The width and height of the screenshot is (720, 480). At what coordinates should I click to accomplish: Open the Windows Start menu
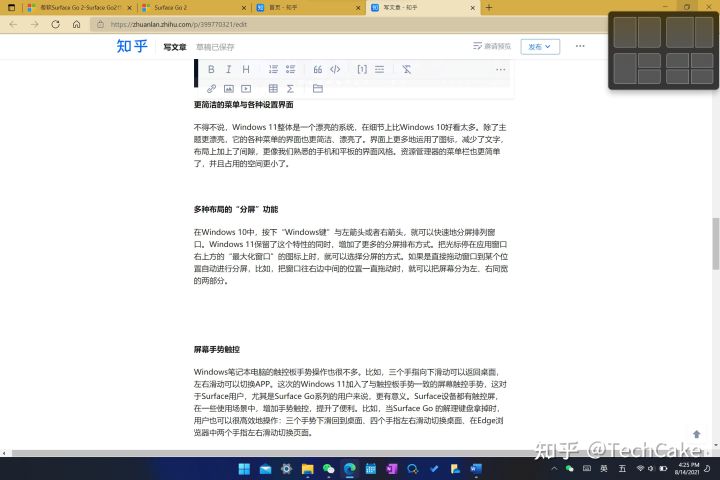pyautogui.click(x=244, y=469)
